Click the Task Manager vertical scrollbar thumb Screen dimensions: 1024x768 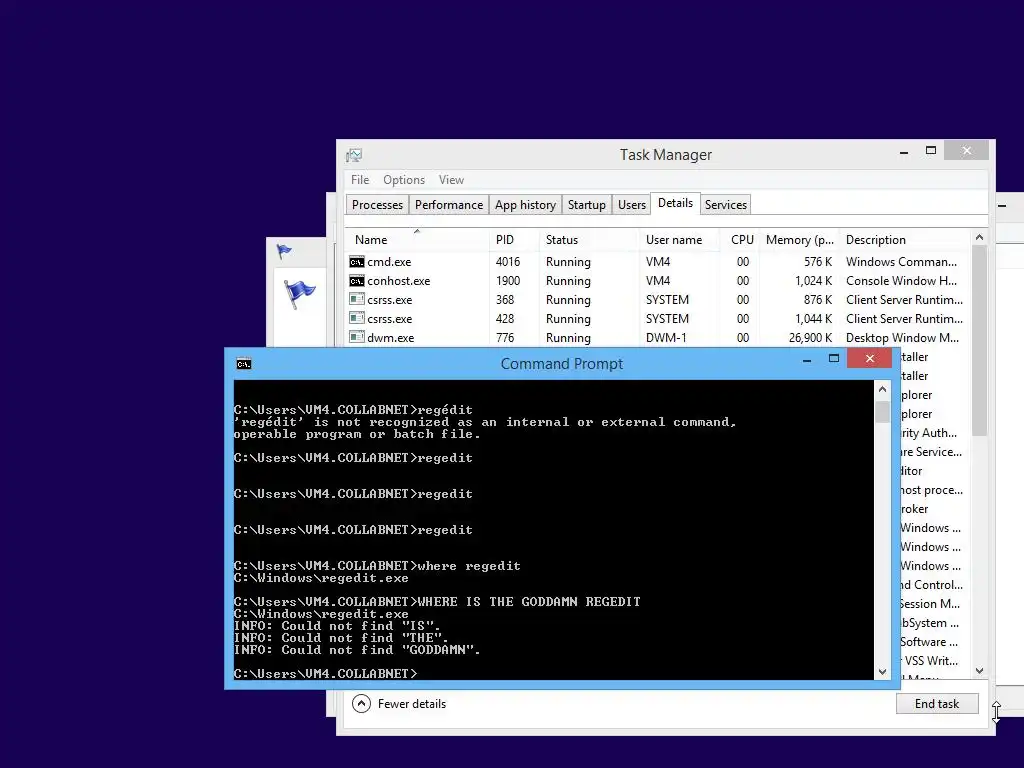tap(979, 340)
